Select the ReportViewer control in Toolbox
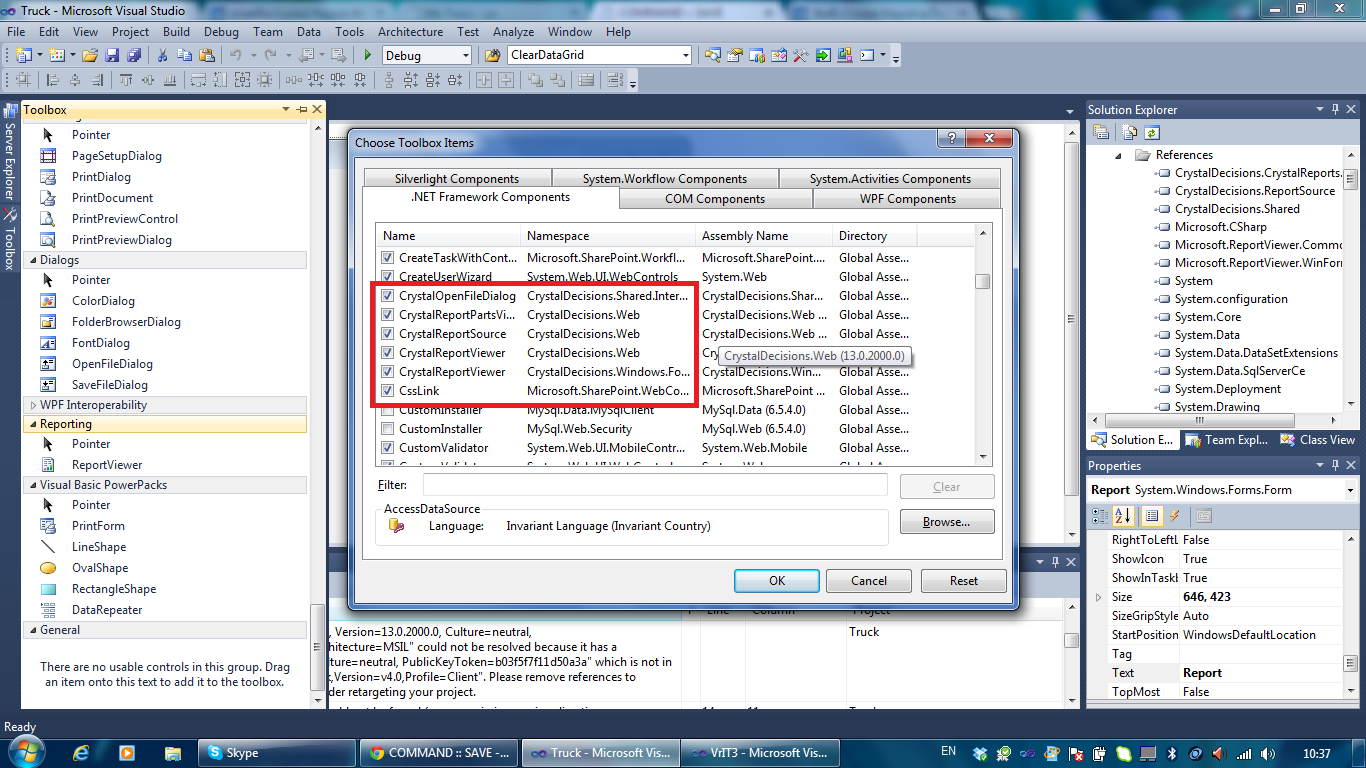 (x=107, y=465)
